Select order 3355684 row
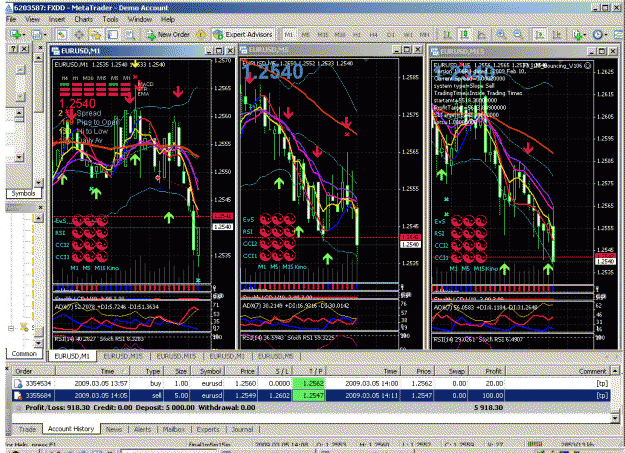This screenshot has width=625, height=453. [x=311, y=396]
